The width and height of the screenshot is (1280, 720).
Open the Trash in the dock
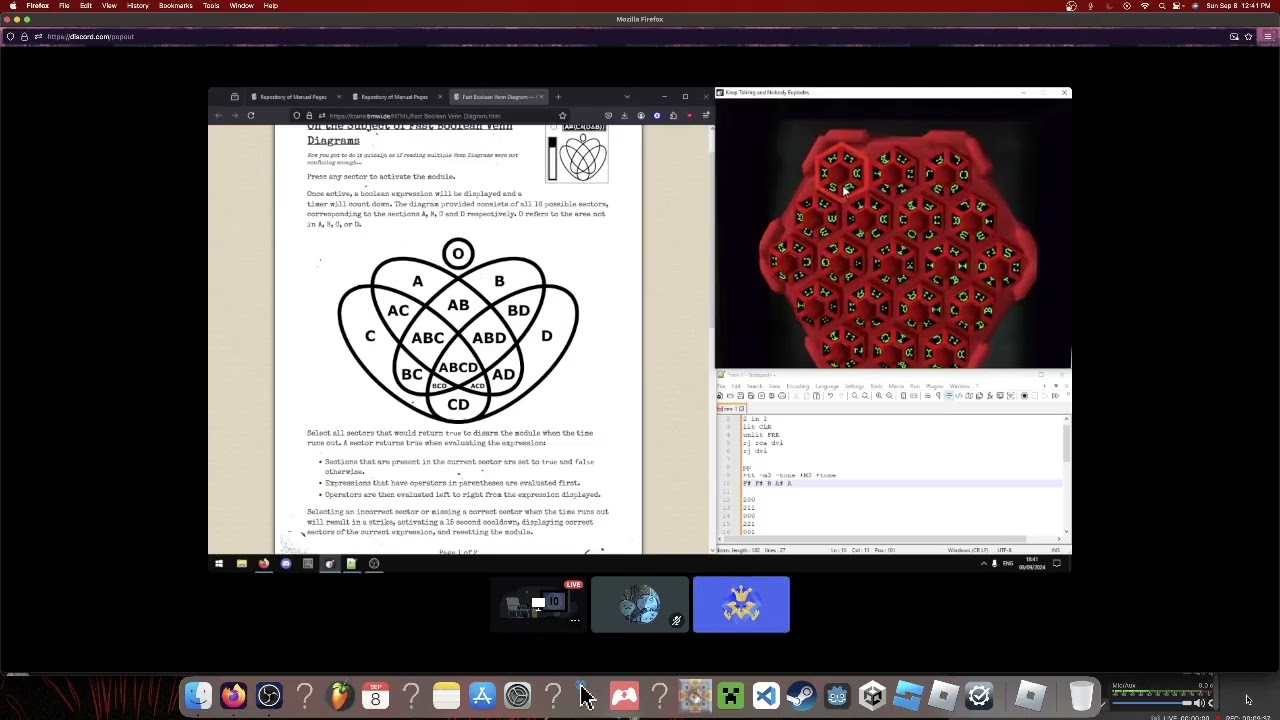[1081, 695]
